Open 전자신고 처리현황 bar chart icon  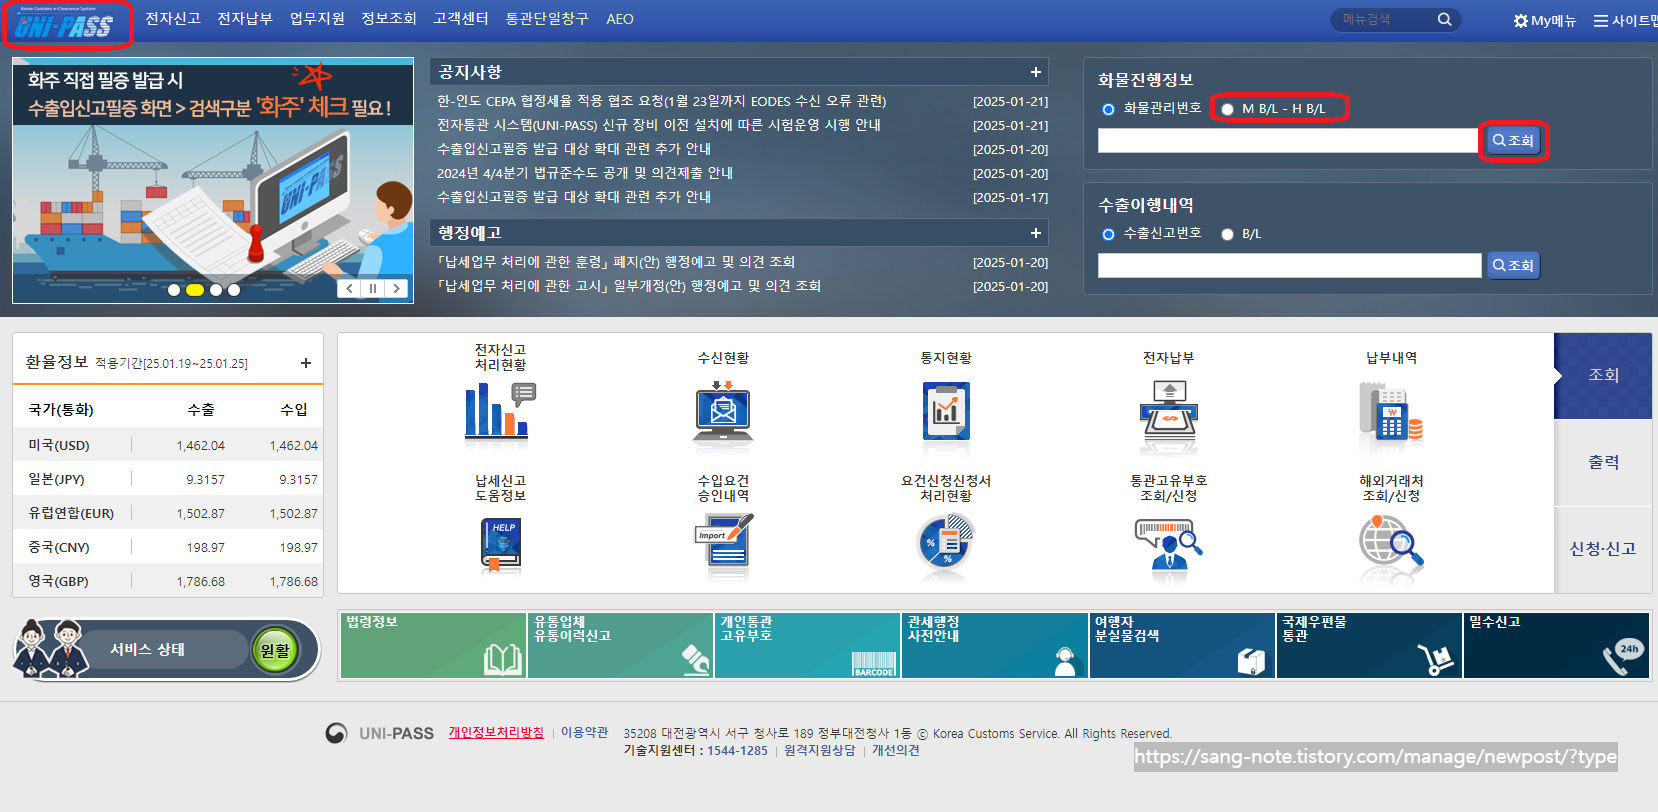(500, 411)
